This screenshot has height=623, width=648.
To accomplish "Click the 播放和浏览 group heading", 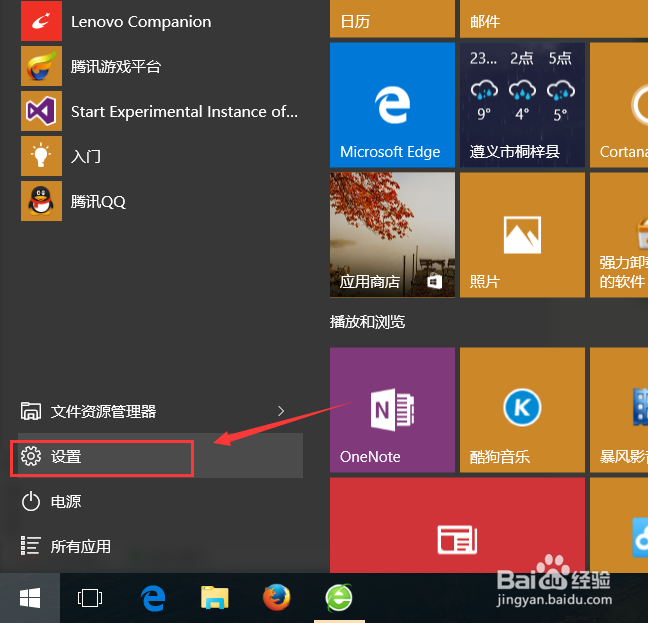I will 367,322.
